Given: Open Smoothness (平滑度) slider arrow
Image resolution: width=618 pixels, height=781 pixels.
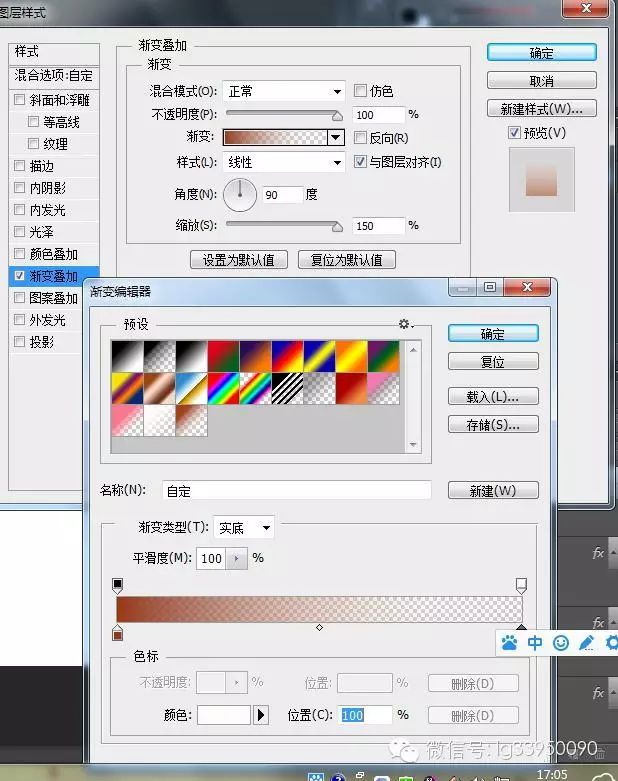Looking at the screenshot, I should coord(237,558).
